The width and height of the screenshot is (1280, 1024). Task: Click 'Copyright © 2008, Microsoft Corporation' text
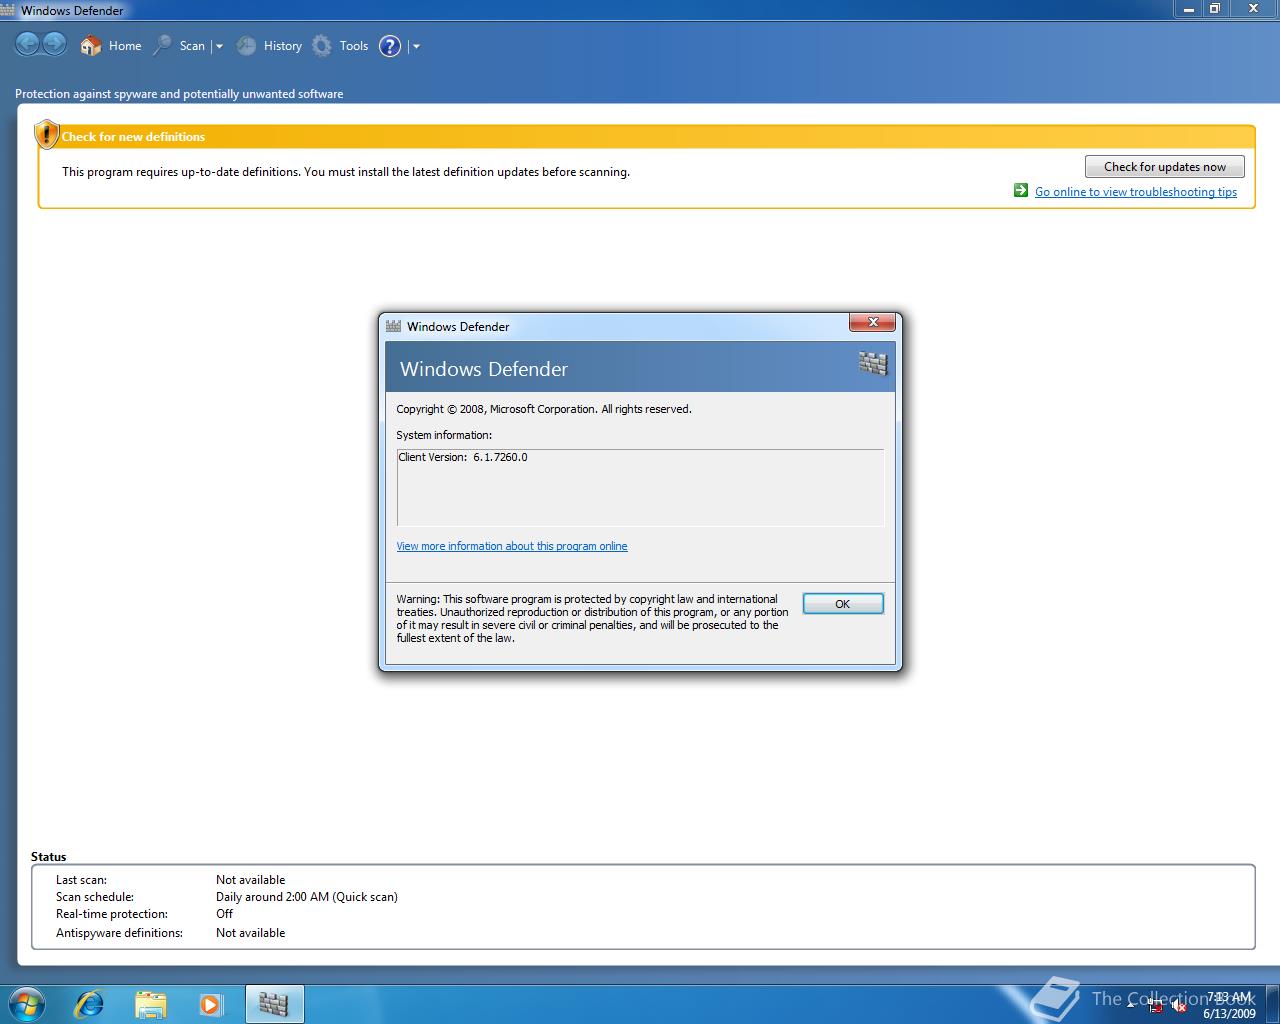click(x=496, y=409)
